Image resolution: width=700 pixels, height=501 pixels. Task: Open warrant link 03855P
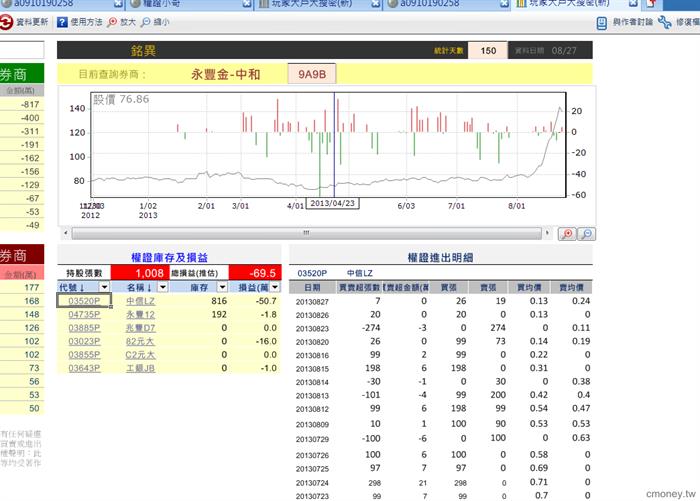[x=84, y=355]
